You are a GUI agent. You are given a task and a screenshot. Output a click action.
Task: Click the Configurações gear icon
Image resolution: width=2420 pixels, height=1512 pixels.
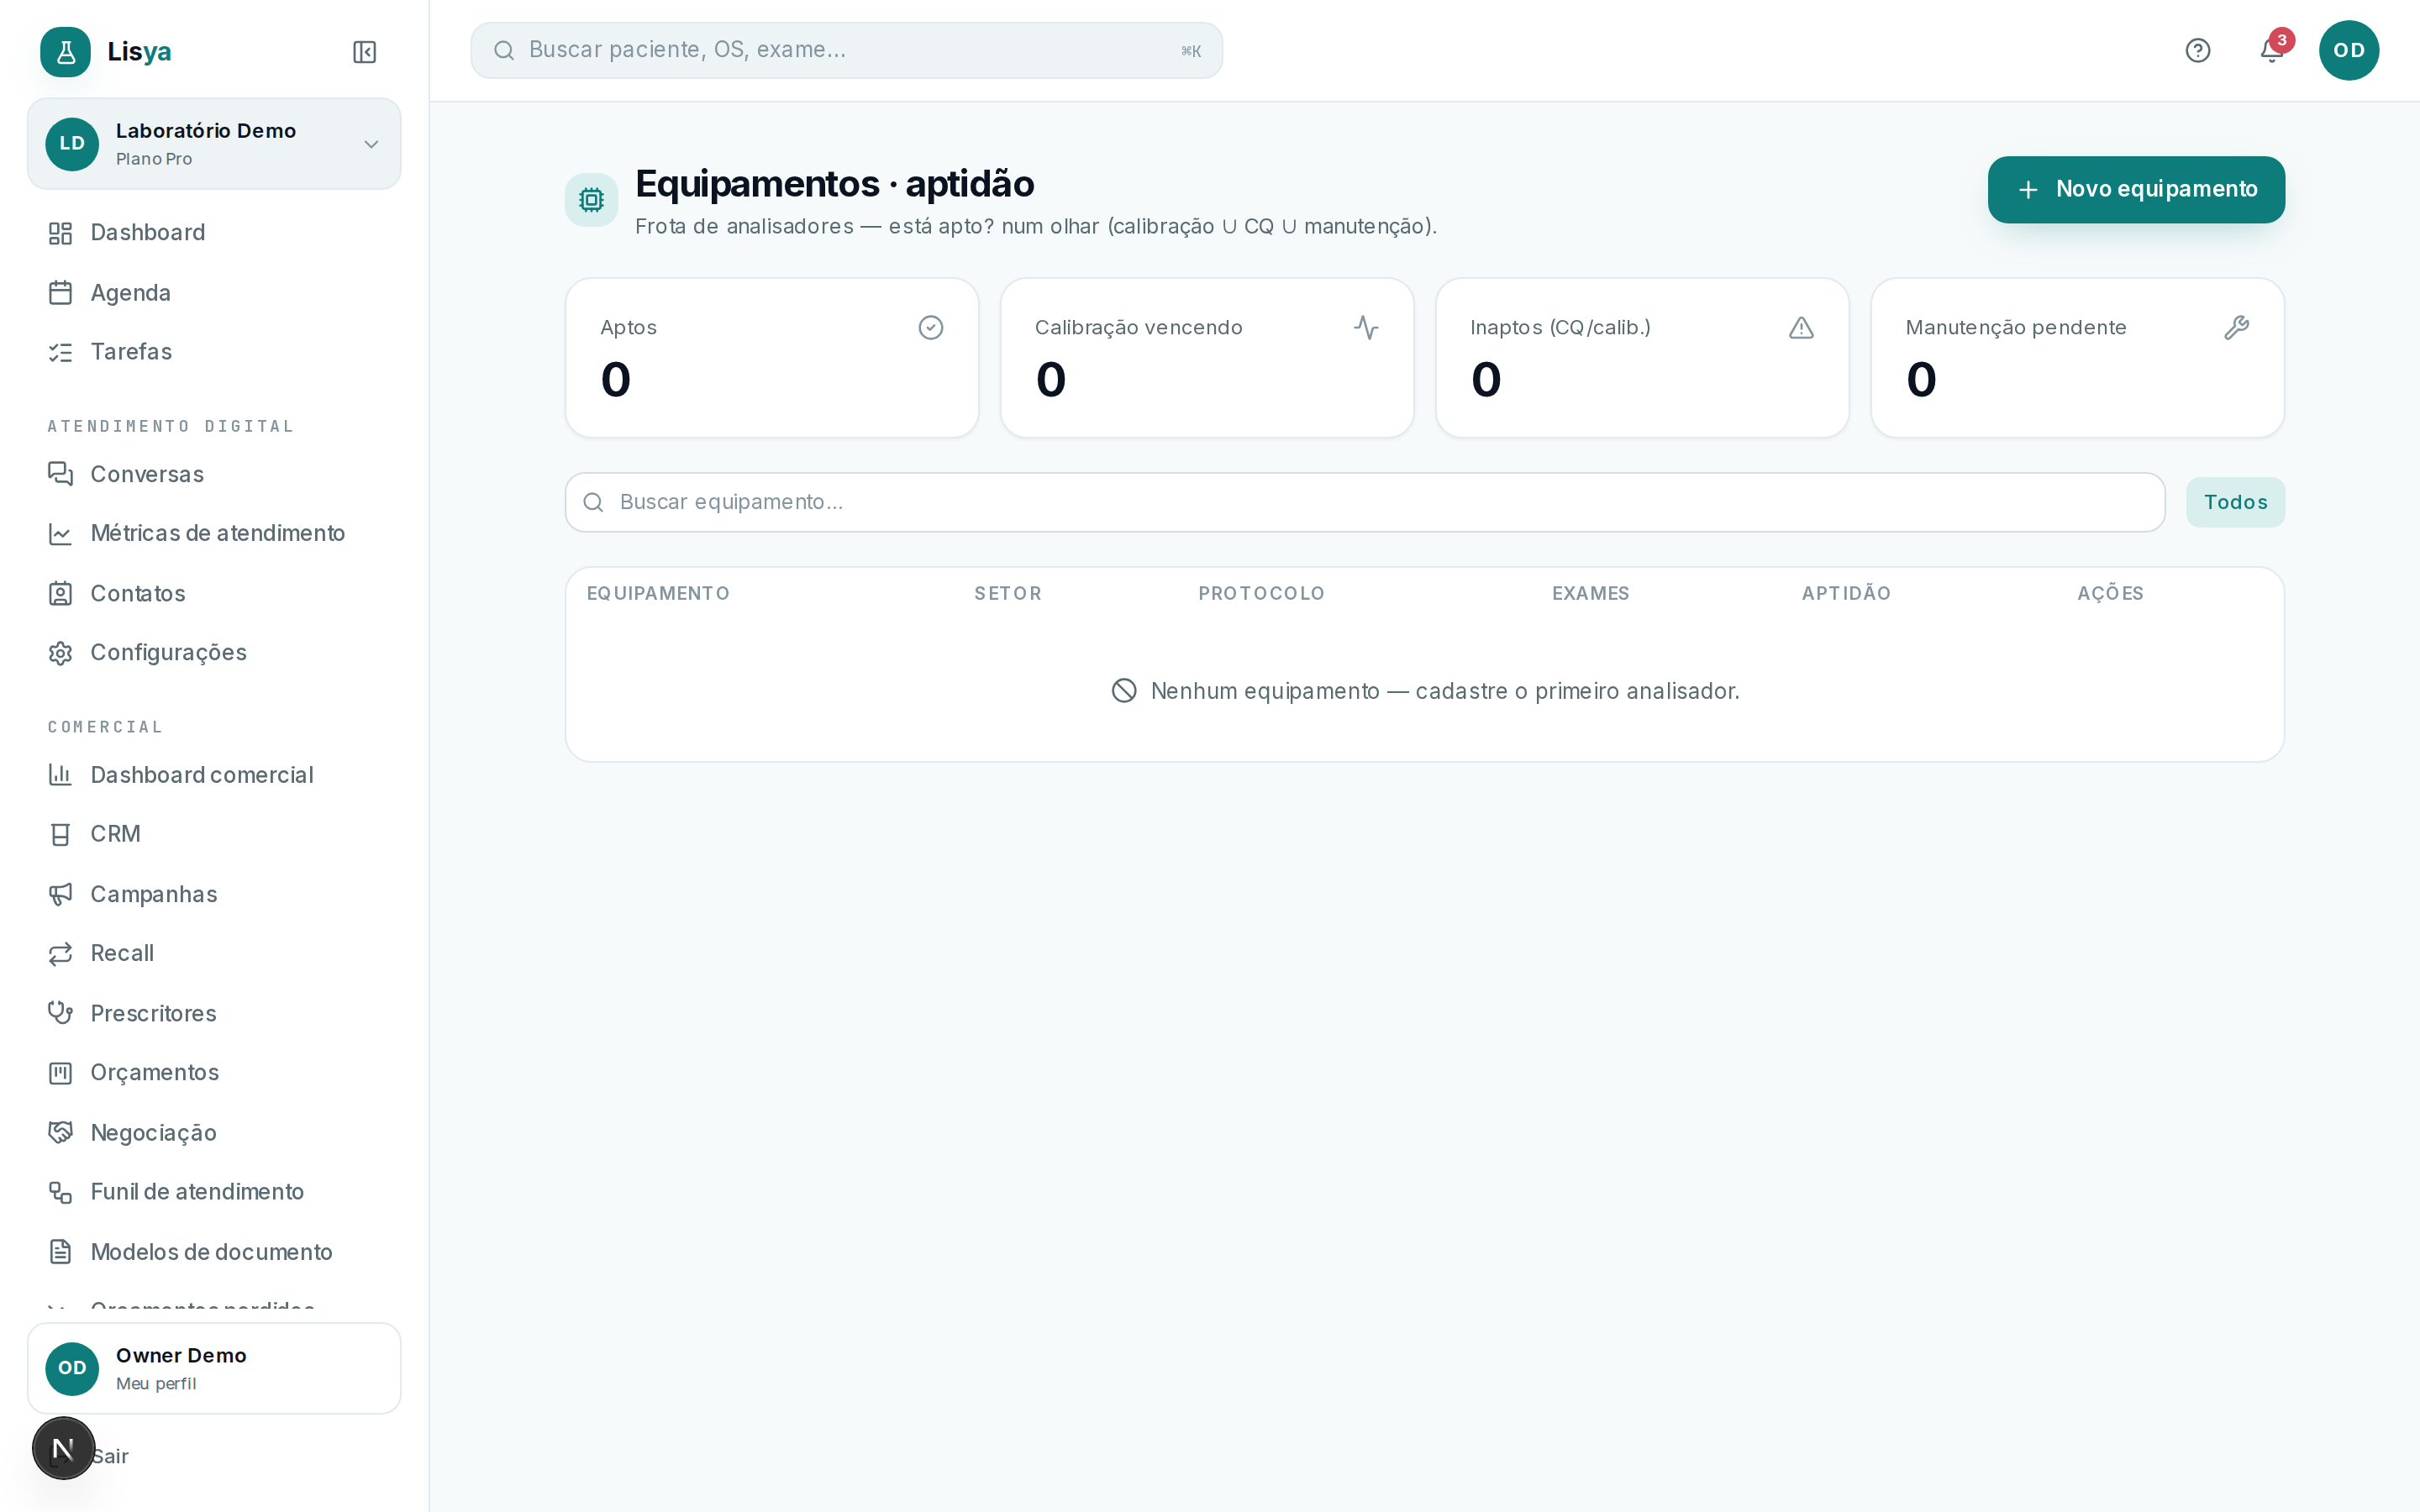[x=61, y=653]
